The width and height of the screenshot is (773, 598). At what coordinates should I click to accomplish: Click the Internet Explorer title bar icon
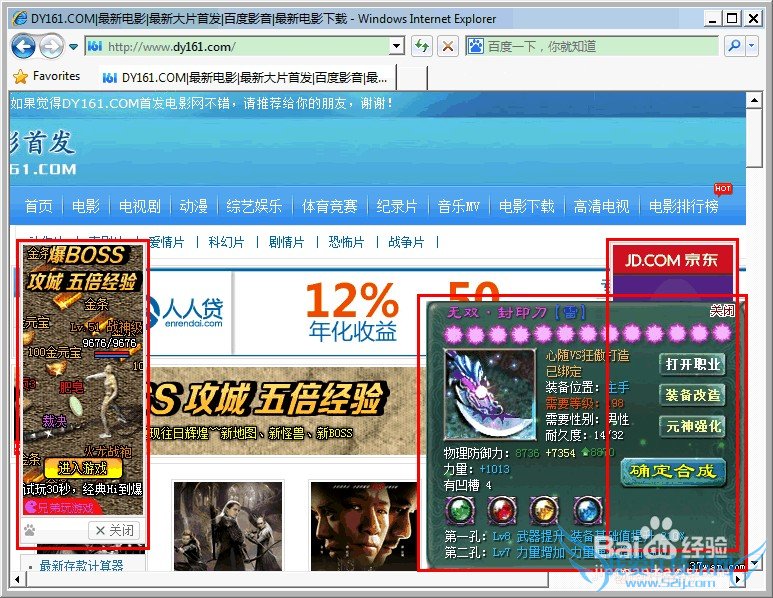pyautogui.click(x=20, y=19)
